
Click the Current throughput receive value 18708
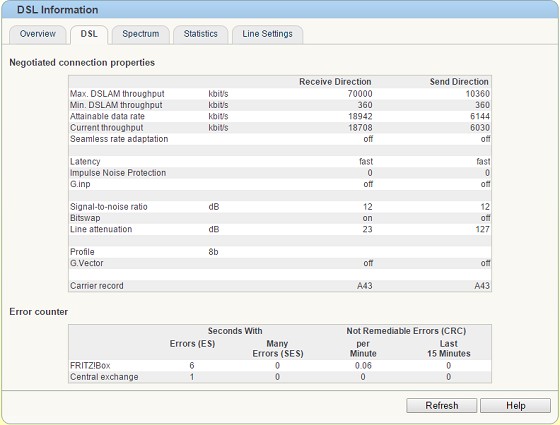tap(360, 128)
